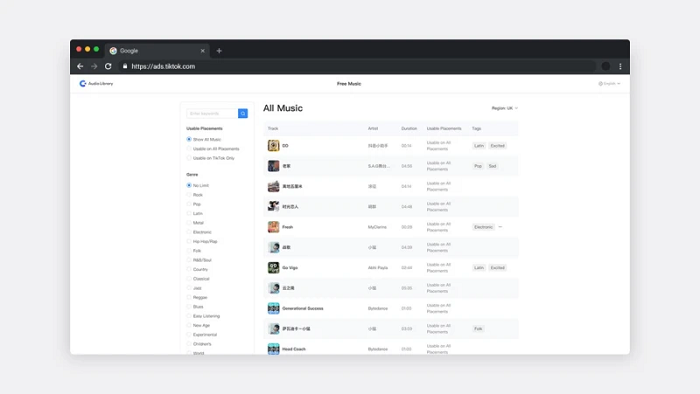700x394 pixels.
Task: Go back using the browser back arrow
Action: click(80, 66)
